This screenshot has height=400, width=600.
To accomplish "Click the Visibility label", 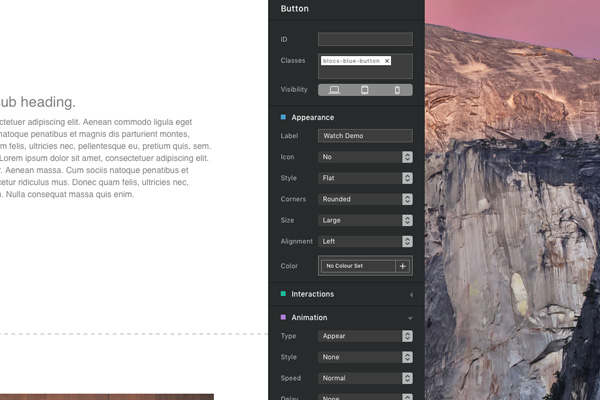I will [294, 90].
